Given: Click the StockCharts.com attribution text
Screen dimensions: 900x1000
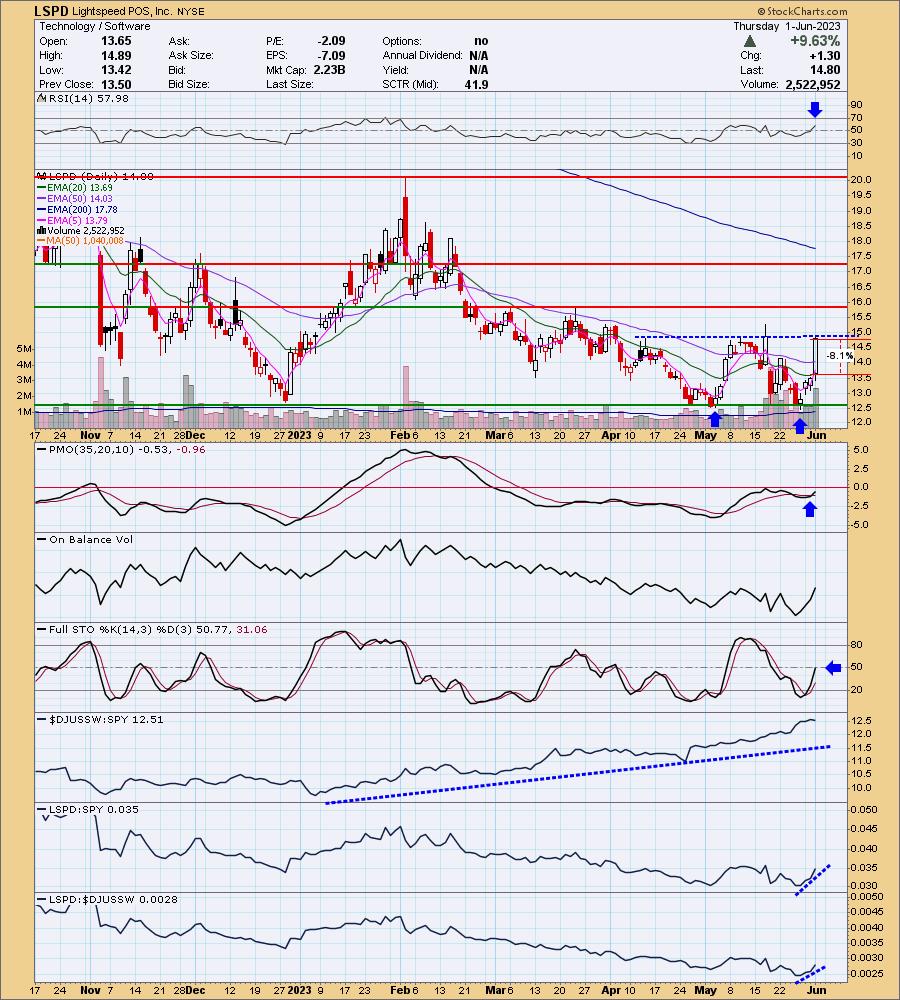Looking at the screenshot, I should [802, 11].
